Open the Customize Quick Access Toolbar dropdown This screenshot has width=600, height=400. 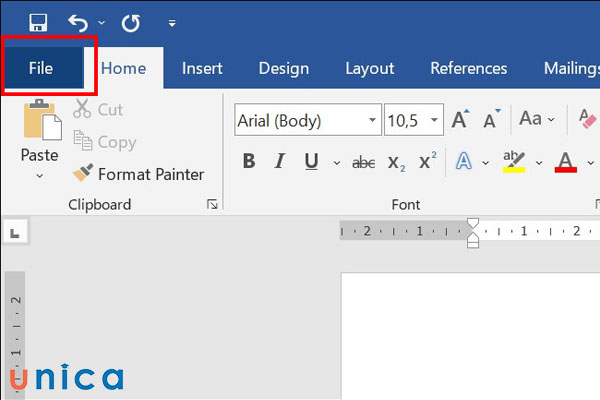point(172,22)
